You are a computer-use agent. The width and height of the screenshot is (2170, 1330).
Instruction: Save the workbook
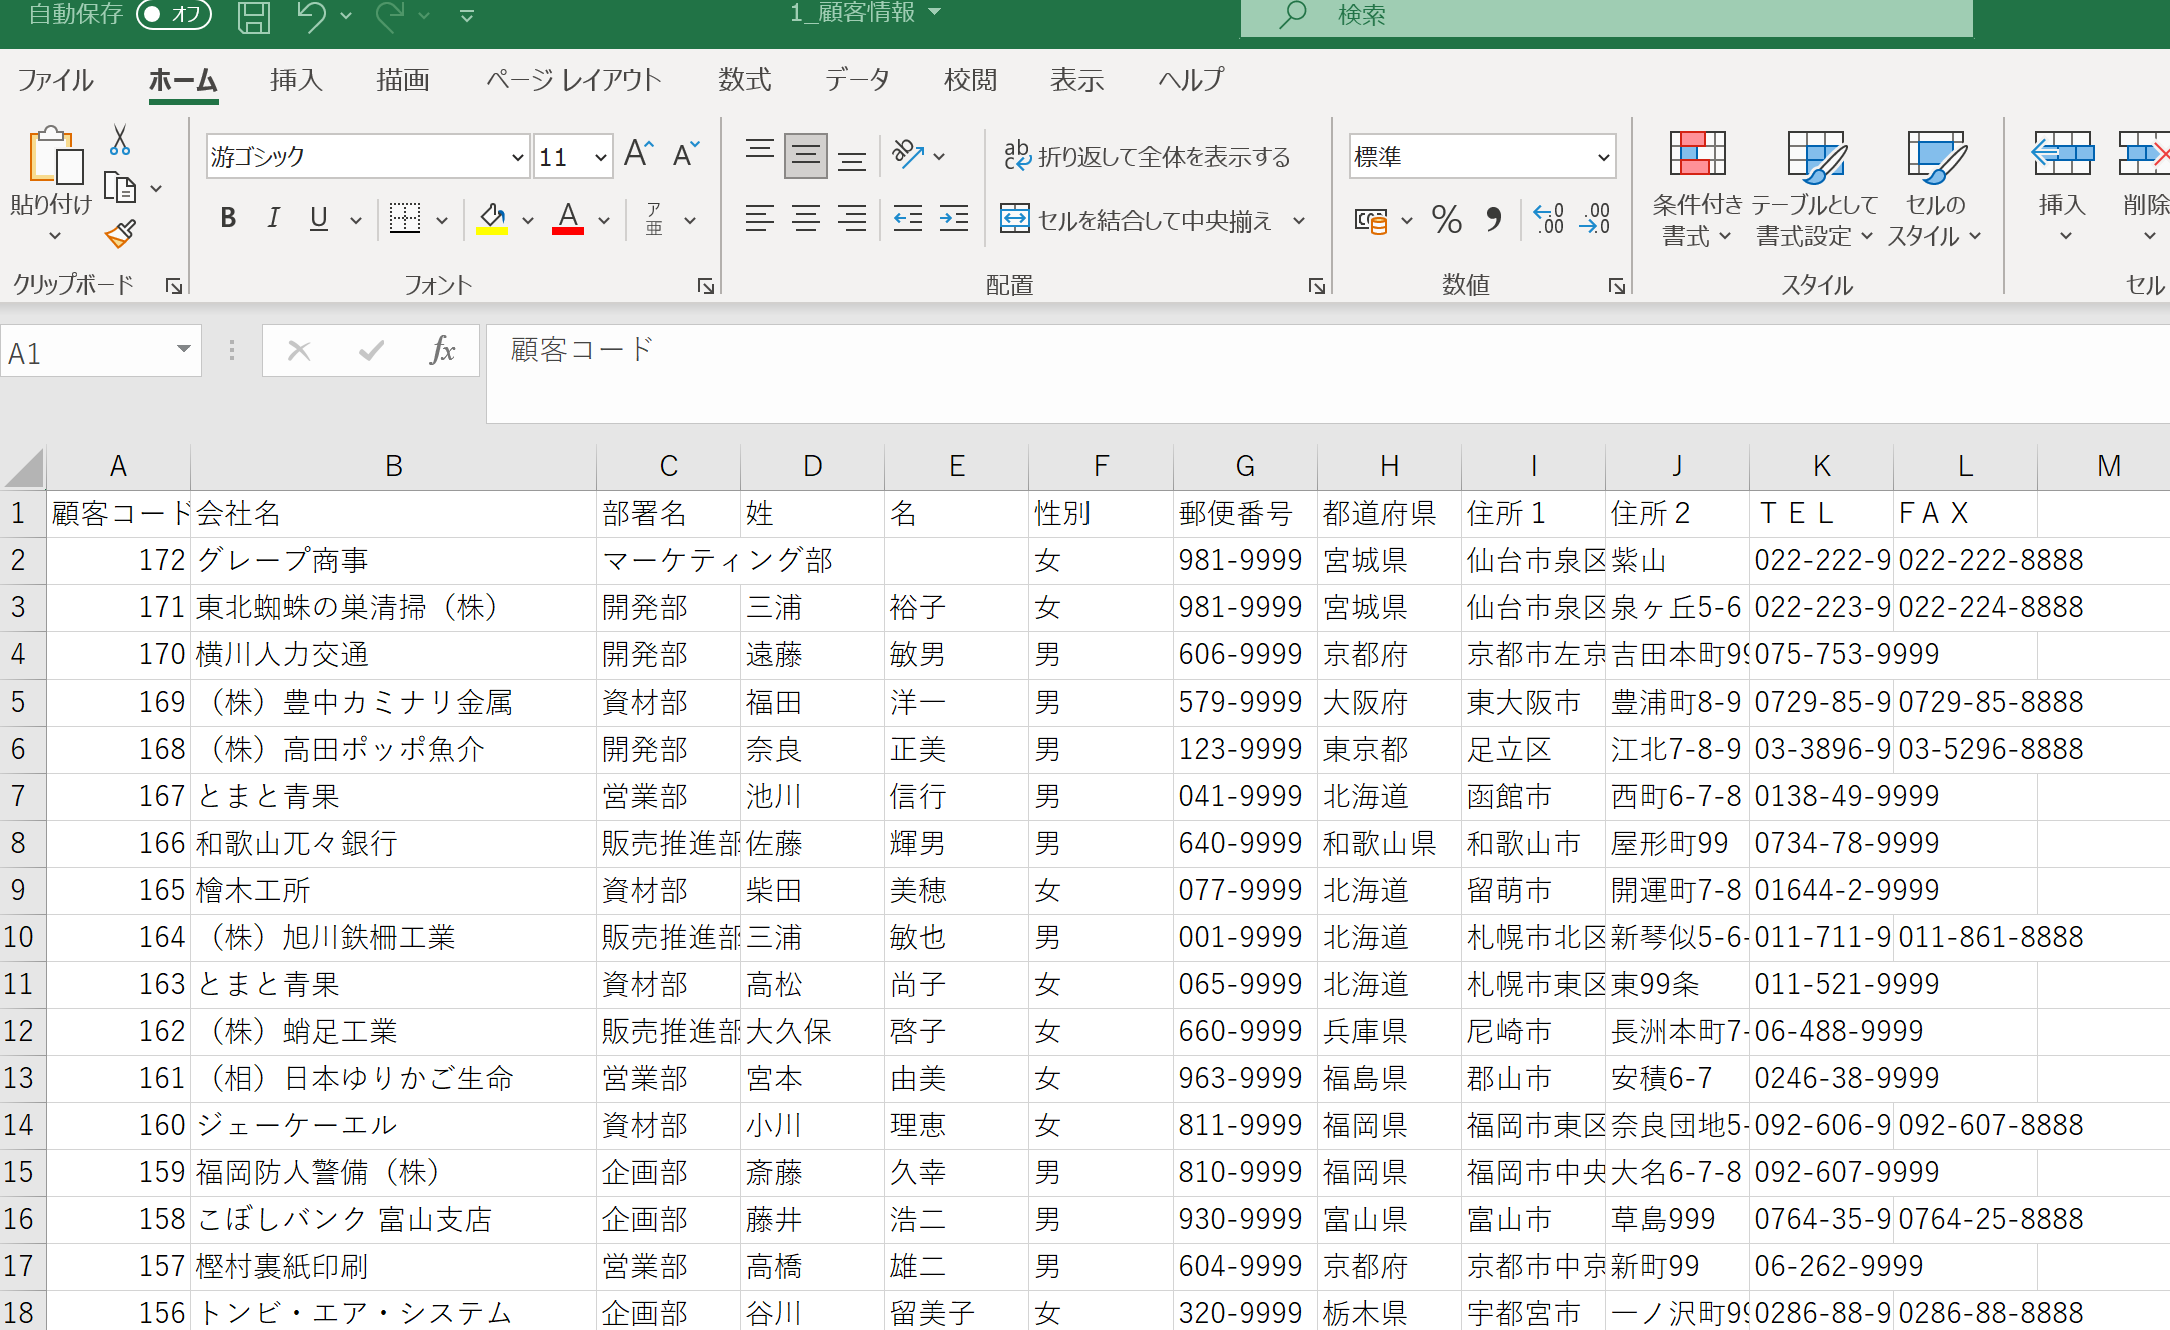[253, 15]
